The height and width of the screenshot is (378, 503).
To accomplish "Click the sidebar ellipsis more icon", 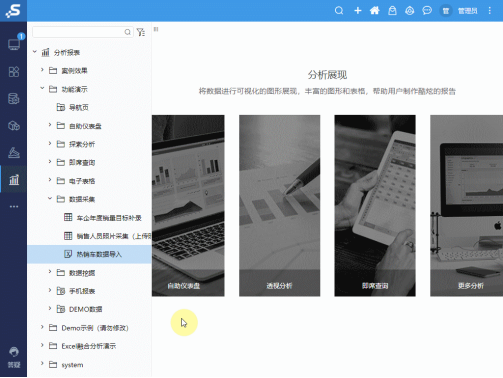I will coord(14,207).
